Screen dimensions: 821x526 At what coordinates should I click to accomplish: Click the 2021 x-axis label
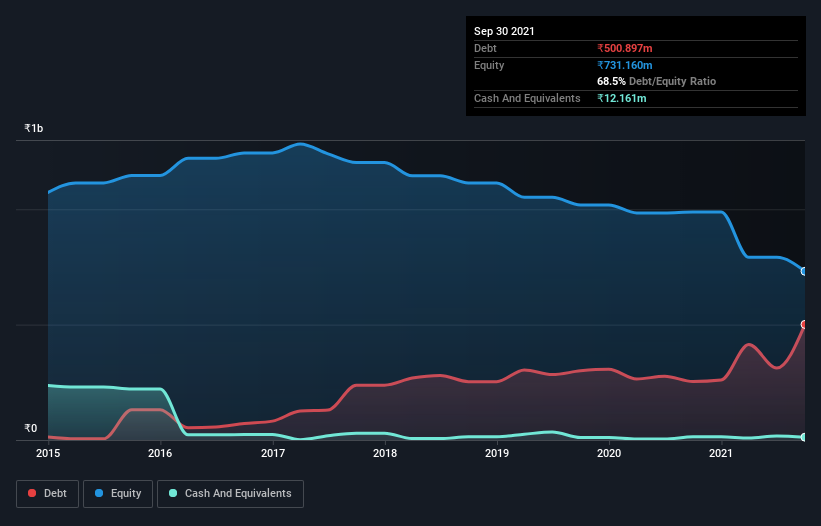[721, 453]
